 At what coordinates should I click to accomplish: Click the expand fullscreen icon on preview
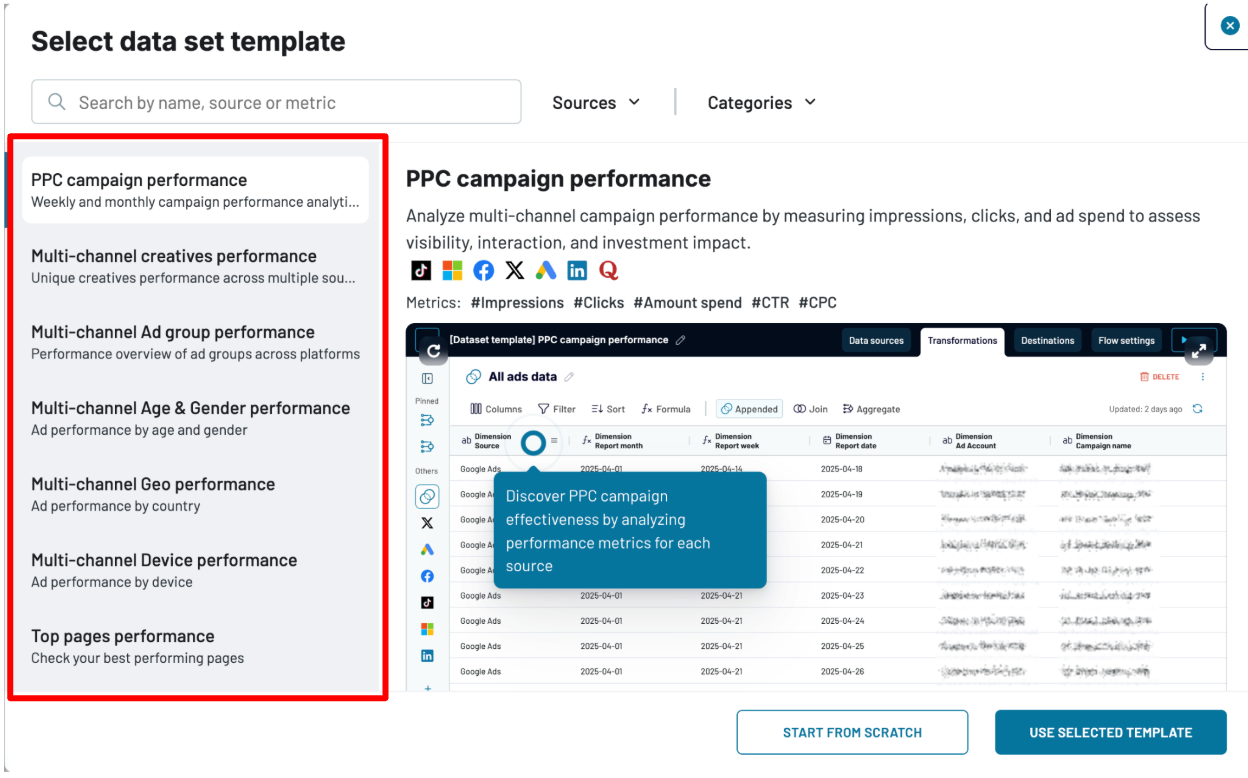point(1200,350)
